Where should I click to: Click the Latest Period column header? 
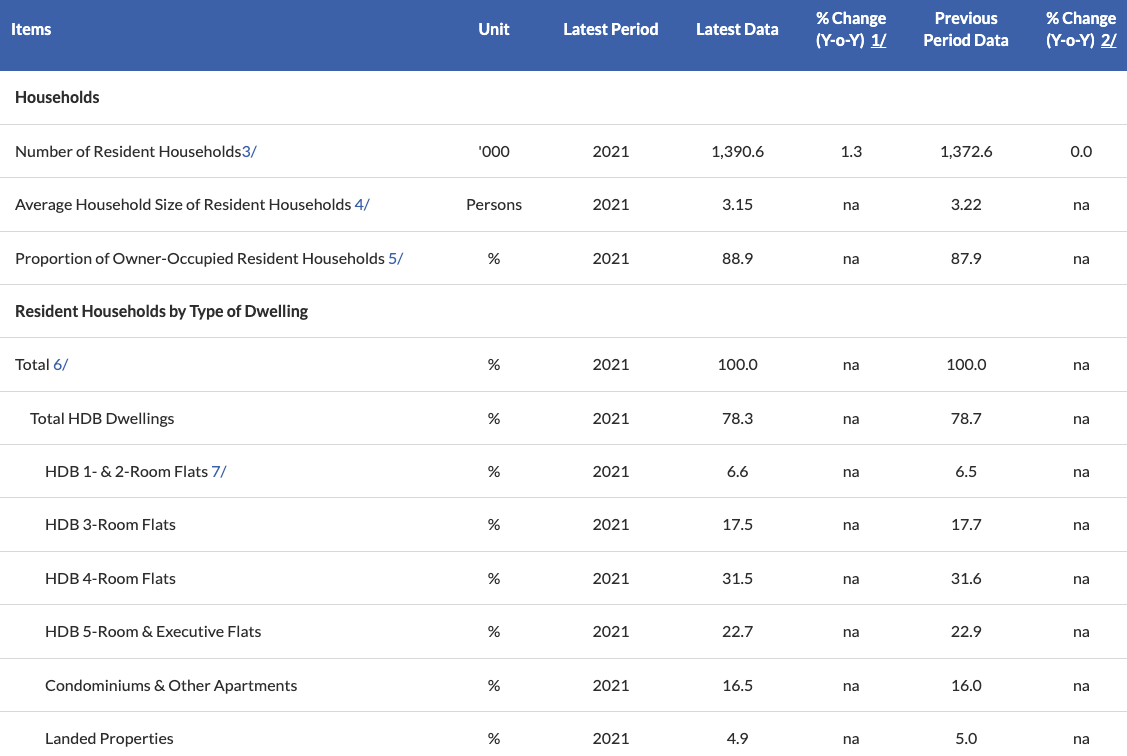[611, 29]
